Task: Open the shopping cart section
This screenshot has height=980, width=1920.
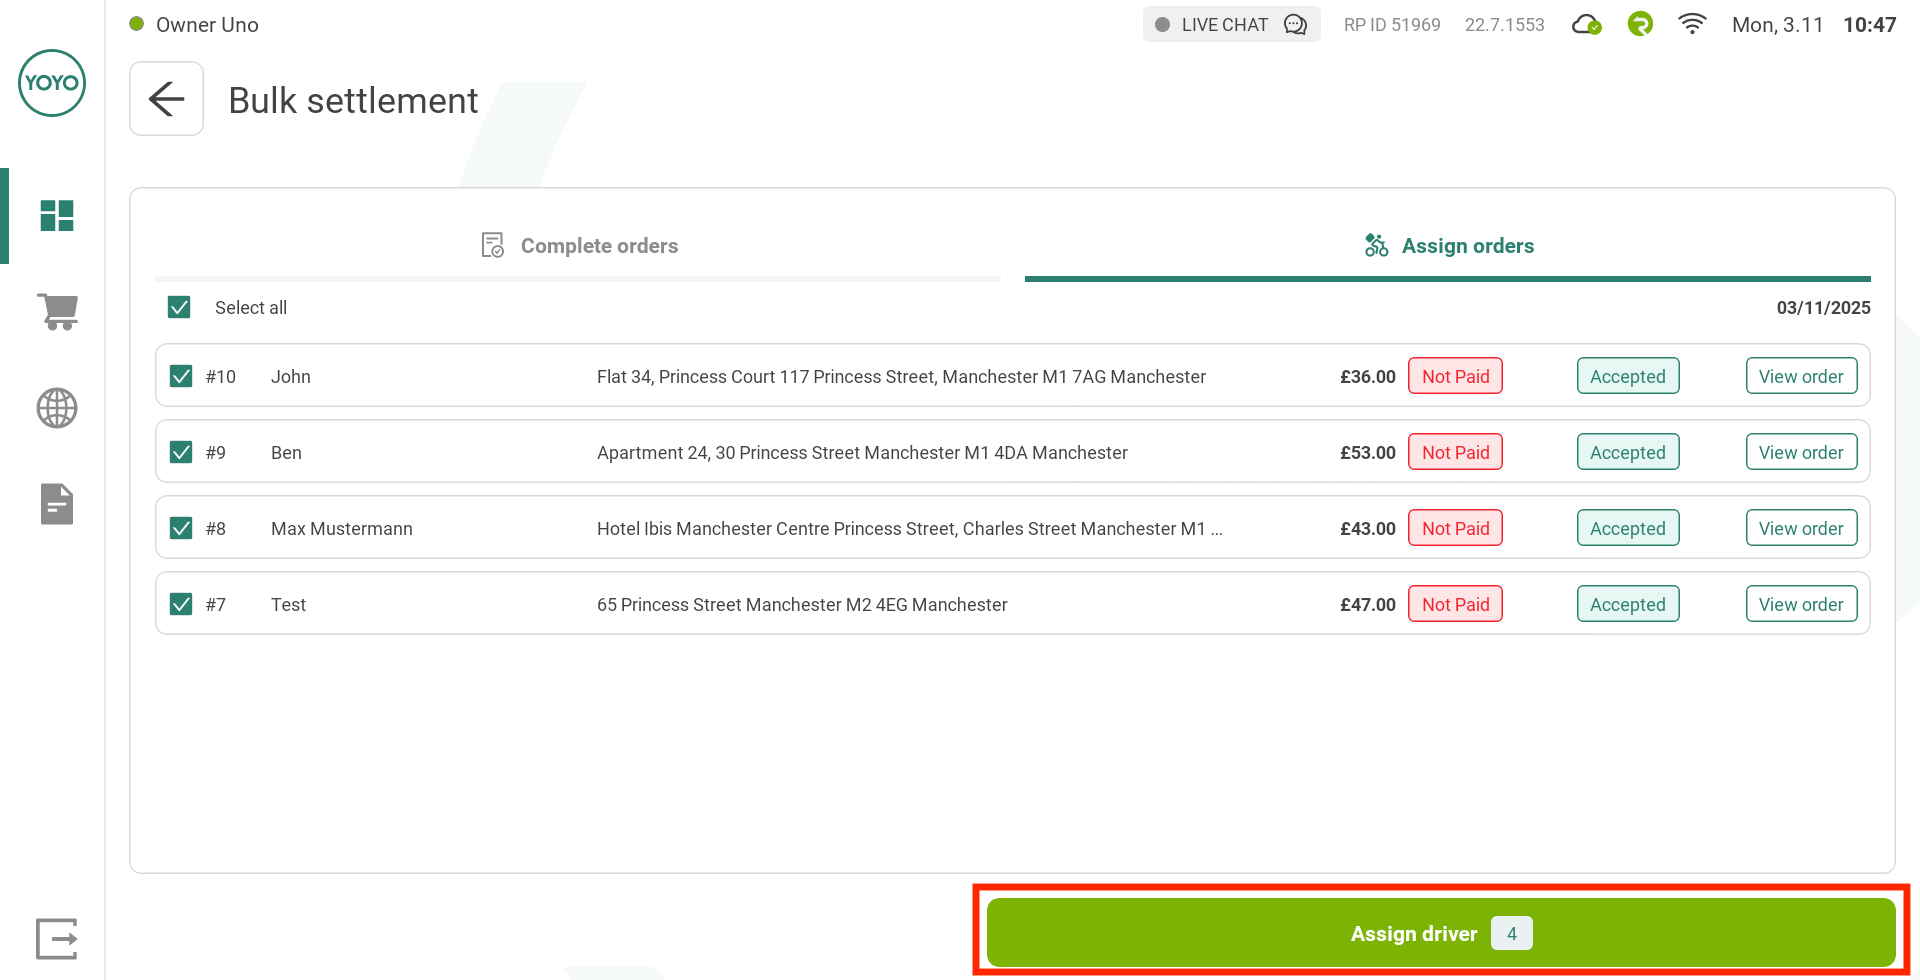Action: click(57, 311)
